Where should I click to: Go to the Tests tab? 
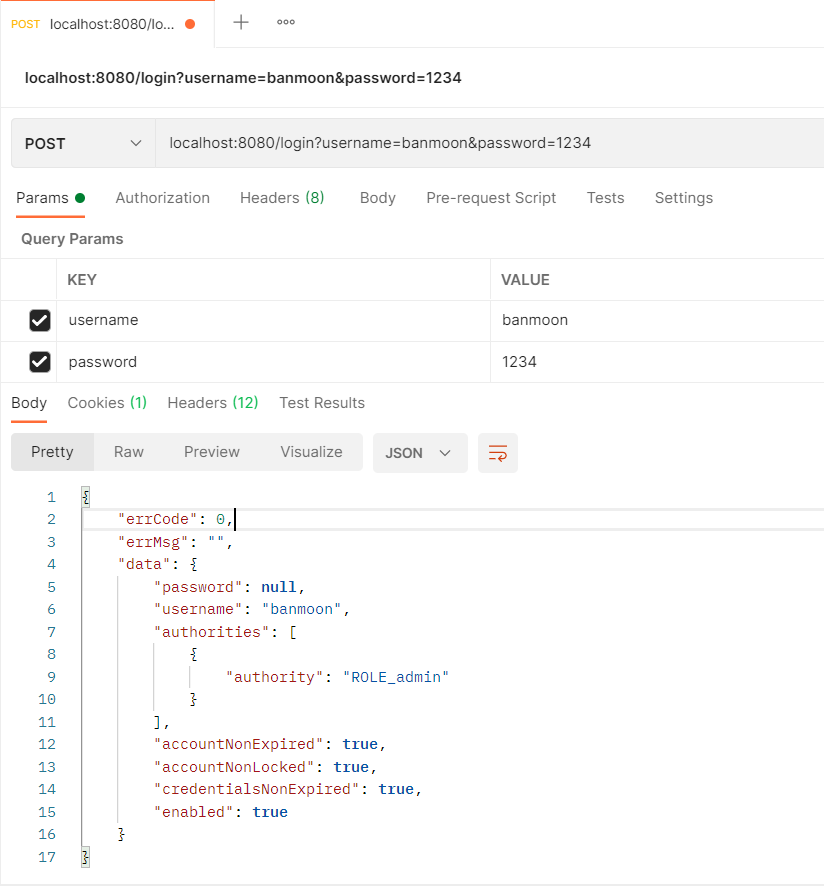(x=605, y=198)
